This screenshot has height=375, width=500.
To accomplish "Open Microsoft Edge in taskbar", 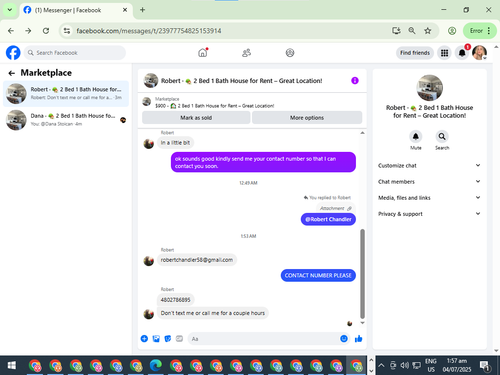I will 156,366.
